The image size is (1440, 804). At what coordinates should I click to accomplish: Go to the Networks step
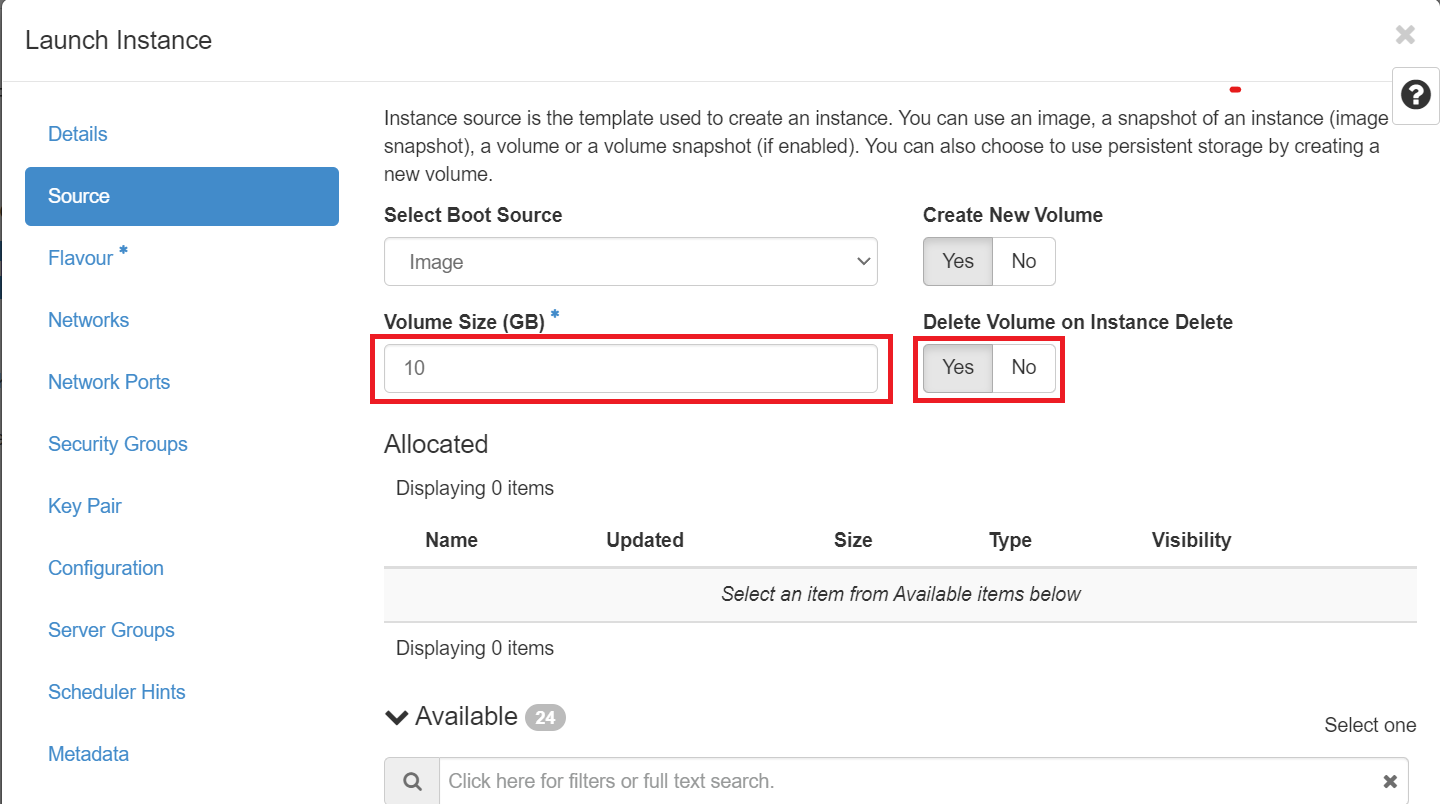coord(89,320)
